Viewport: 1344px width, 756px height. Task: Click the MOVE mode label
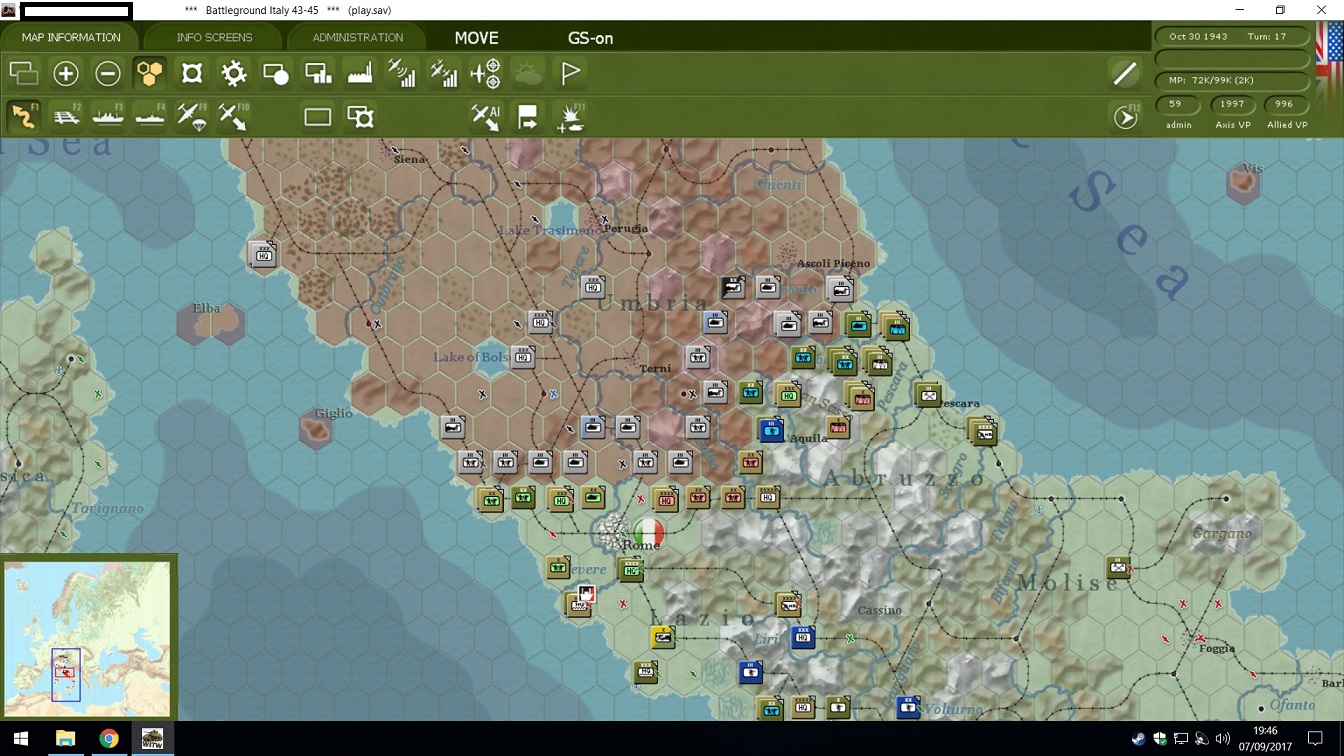(476, 38)
